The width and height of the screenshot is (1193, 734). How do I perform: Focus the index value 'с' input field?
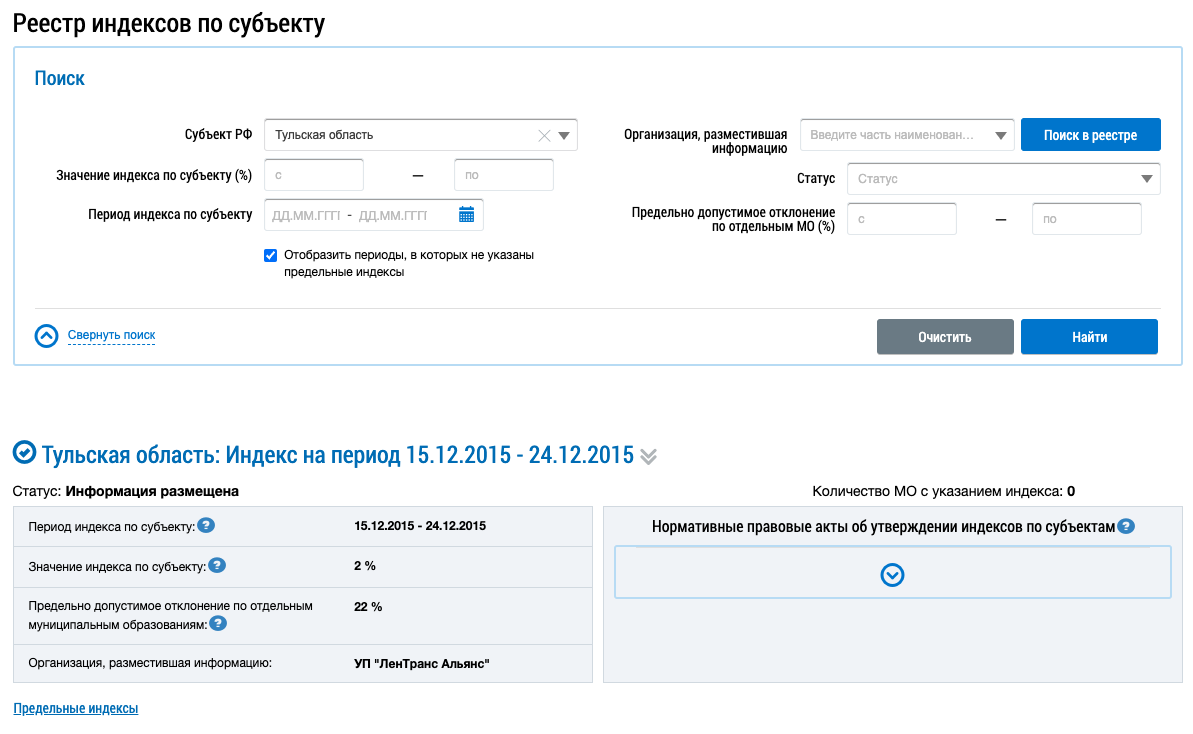313,175
